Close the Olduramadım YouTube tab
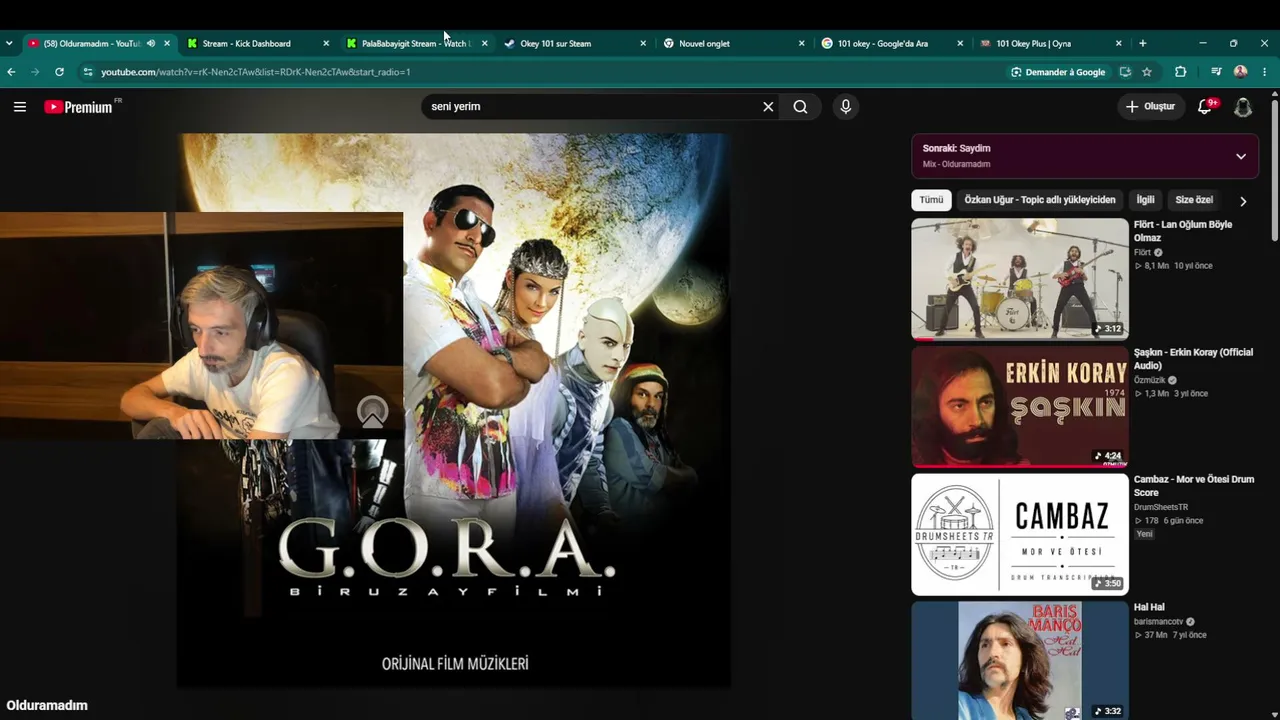Image resolution: width=1280 pixels, height=720 pixels. 167,43
